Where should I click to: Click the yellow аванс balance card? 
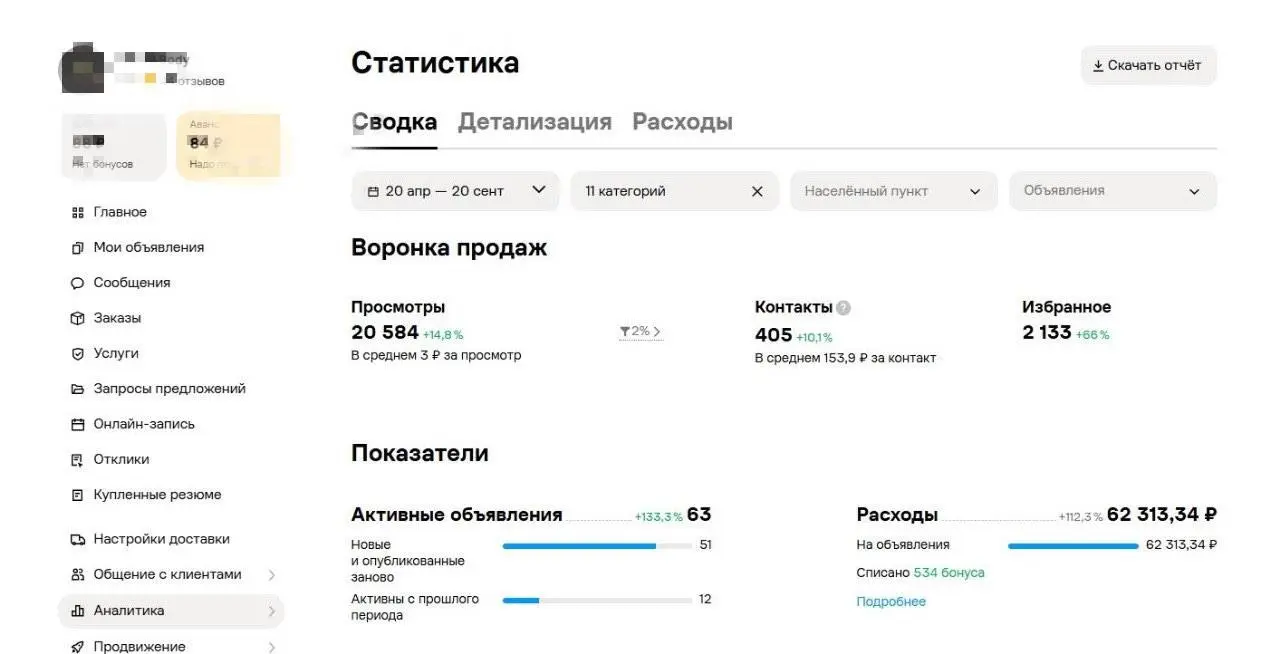click(228, 146)
